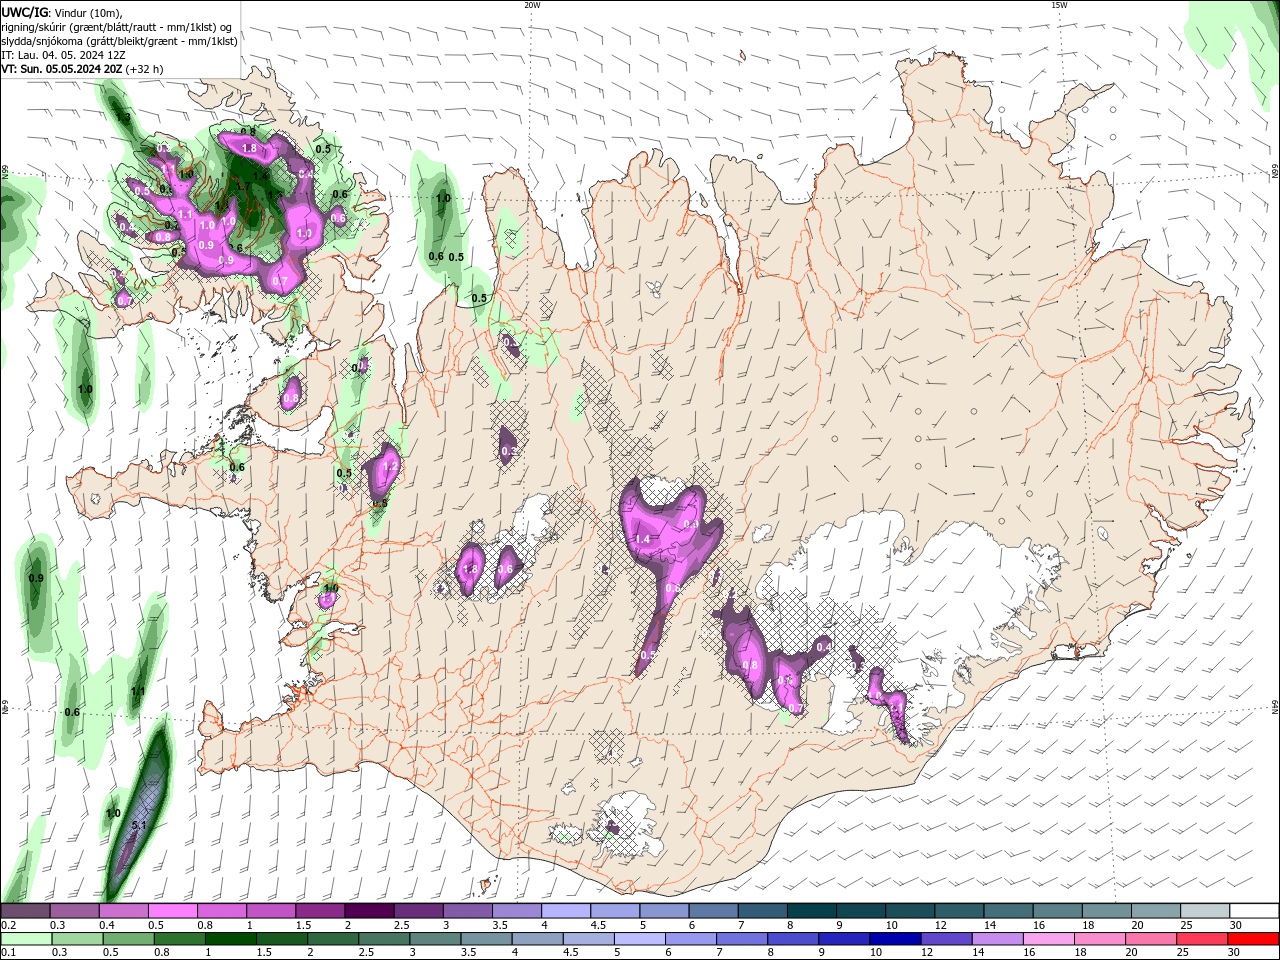The width and height of the screenshot is (1280, 960).
Task: Click the '0.1' label in green legend row
Action: pyautogui.click(x=8, y=953)
